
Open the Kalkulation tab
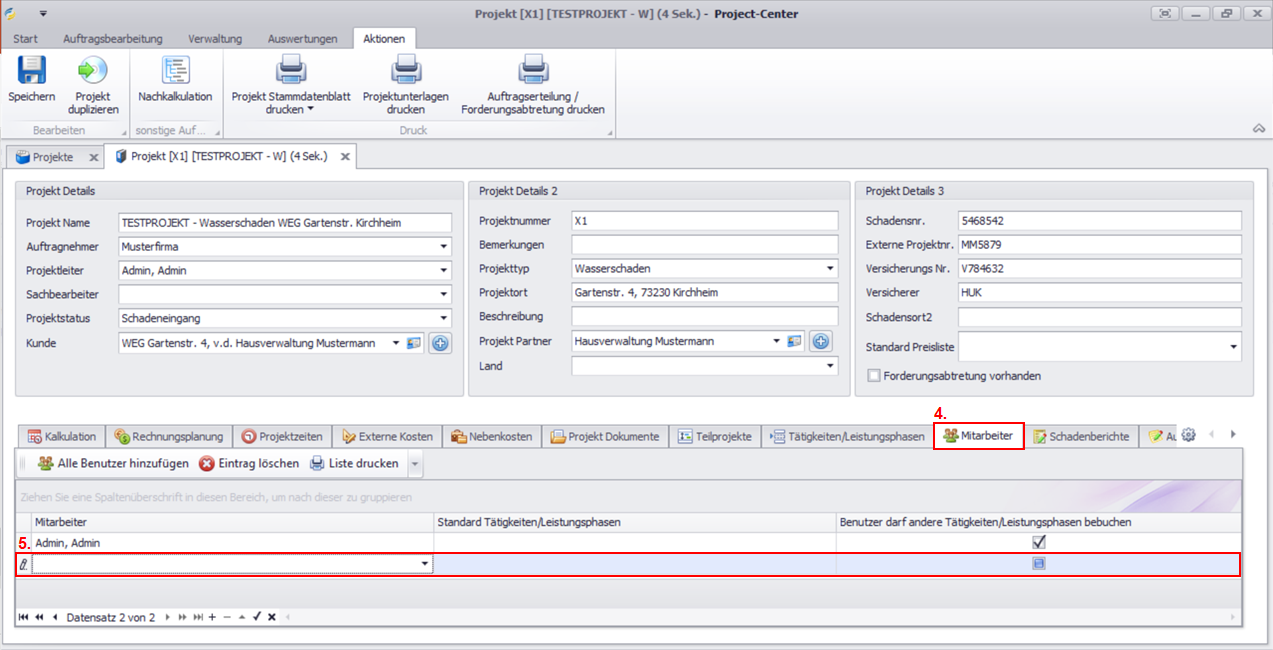click(x=62, y=436)
